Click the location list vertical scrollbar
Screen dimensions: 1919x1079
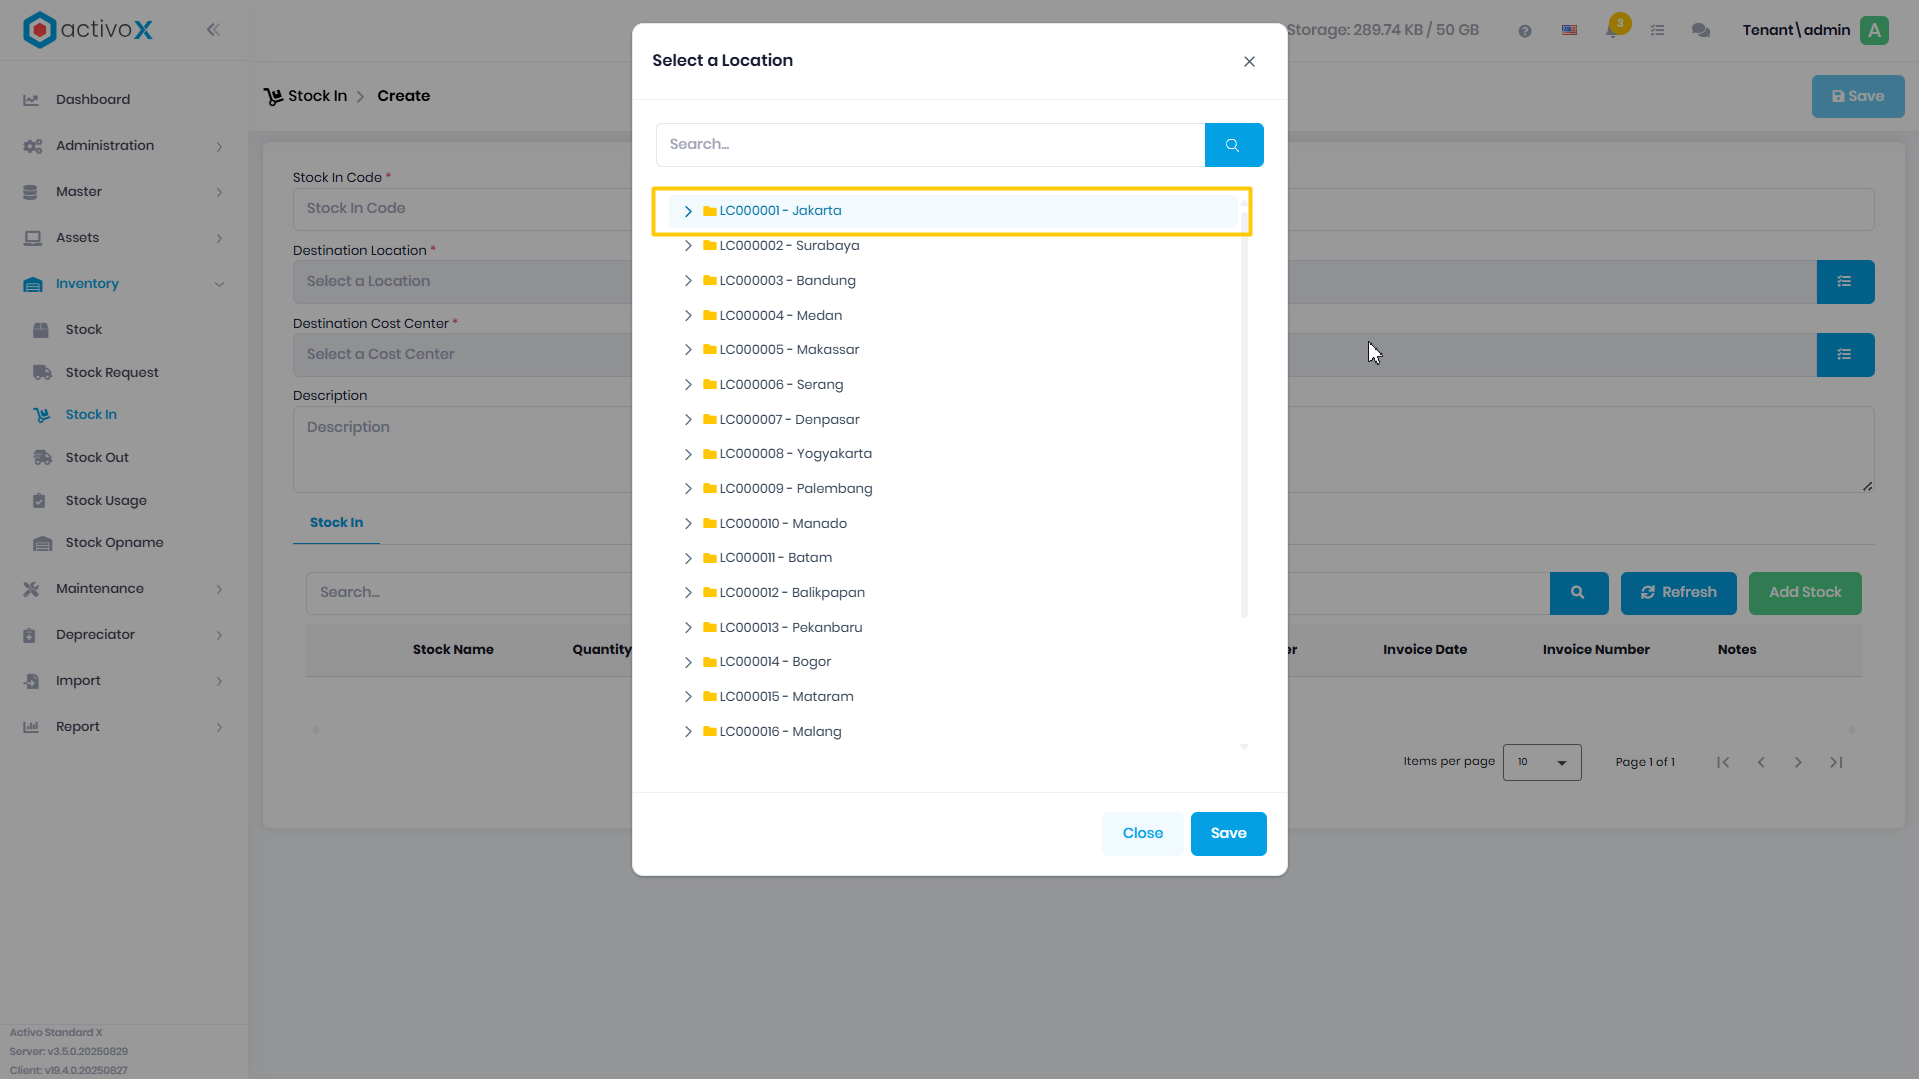pos(1244,414)
